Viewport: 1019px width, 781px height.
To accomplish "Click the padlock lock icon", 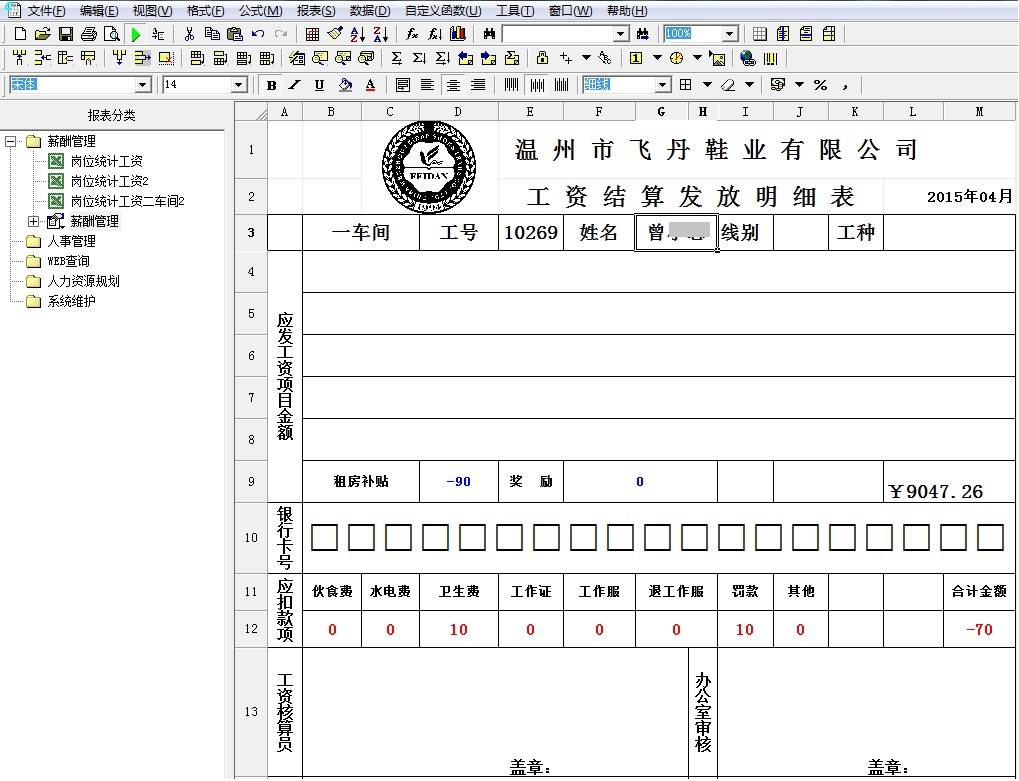I will point(542,58).
